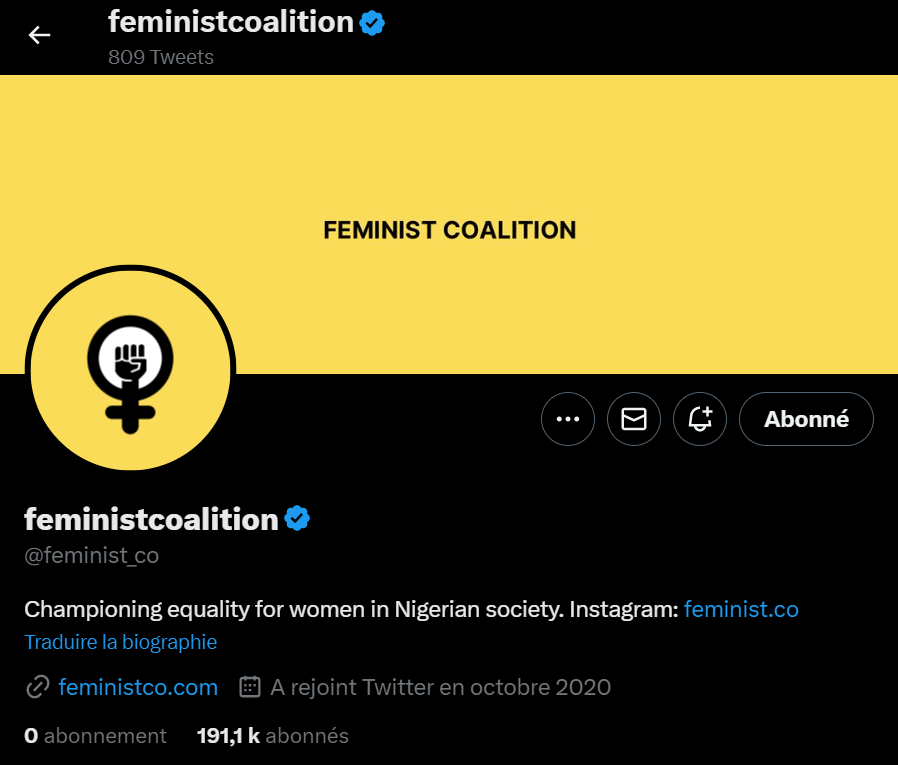Click the @feminist_co handle text
898x765 pixels.
pyautogui.click(x=91, y=555)
